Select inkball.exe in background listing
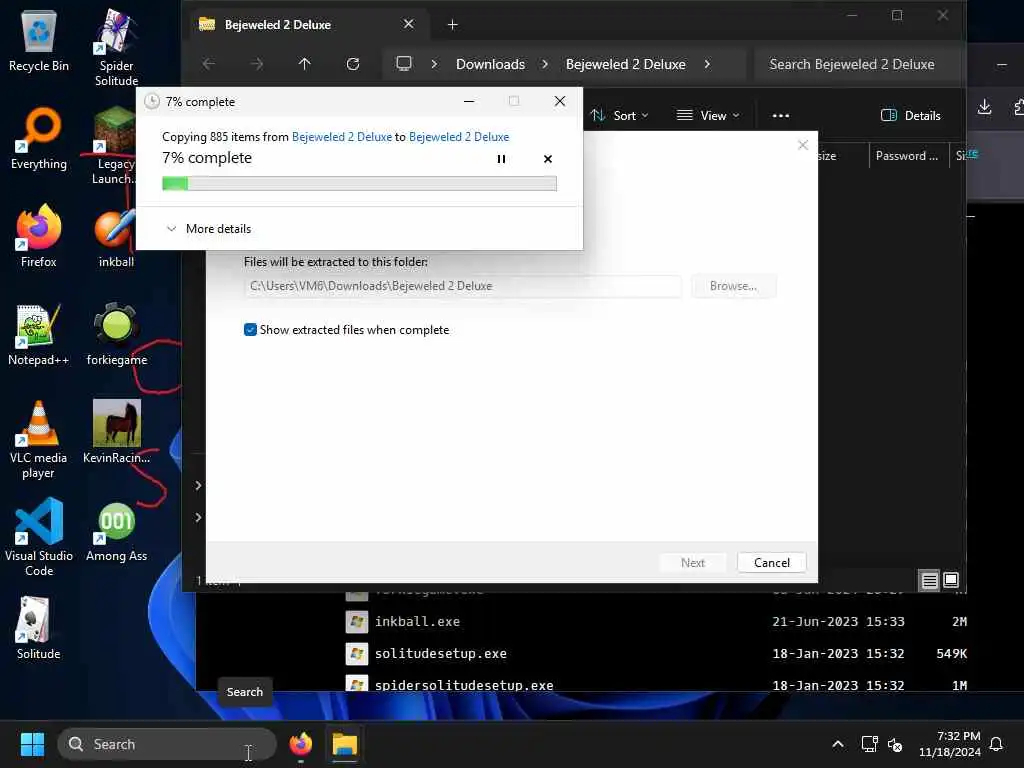This screenshot has height=768, width=1024. [417, 622]
